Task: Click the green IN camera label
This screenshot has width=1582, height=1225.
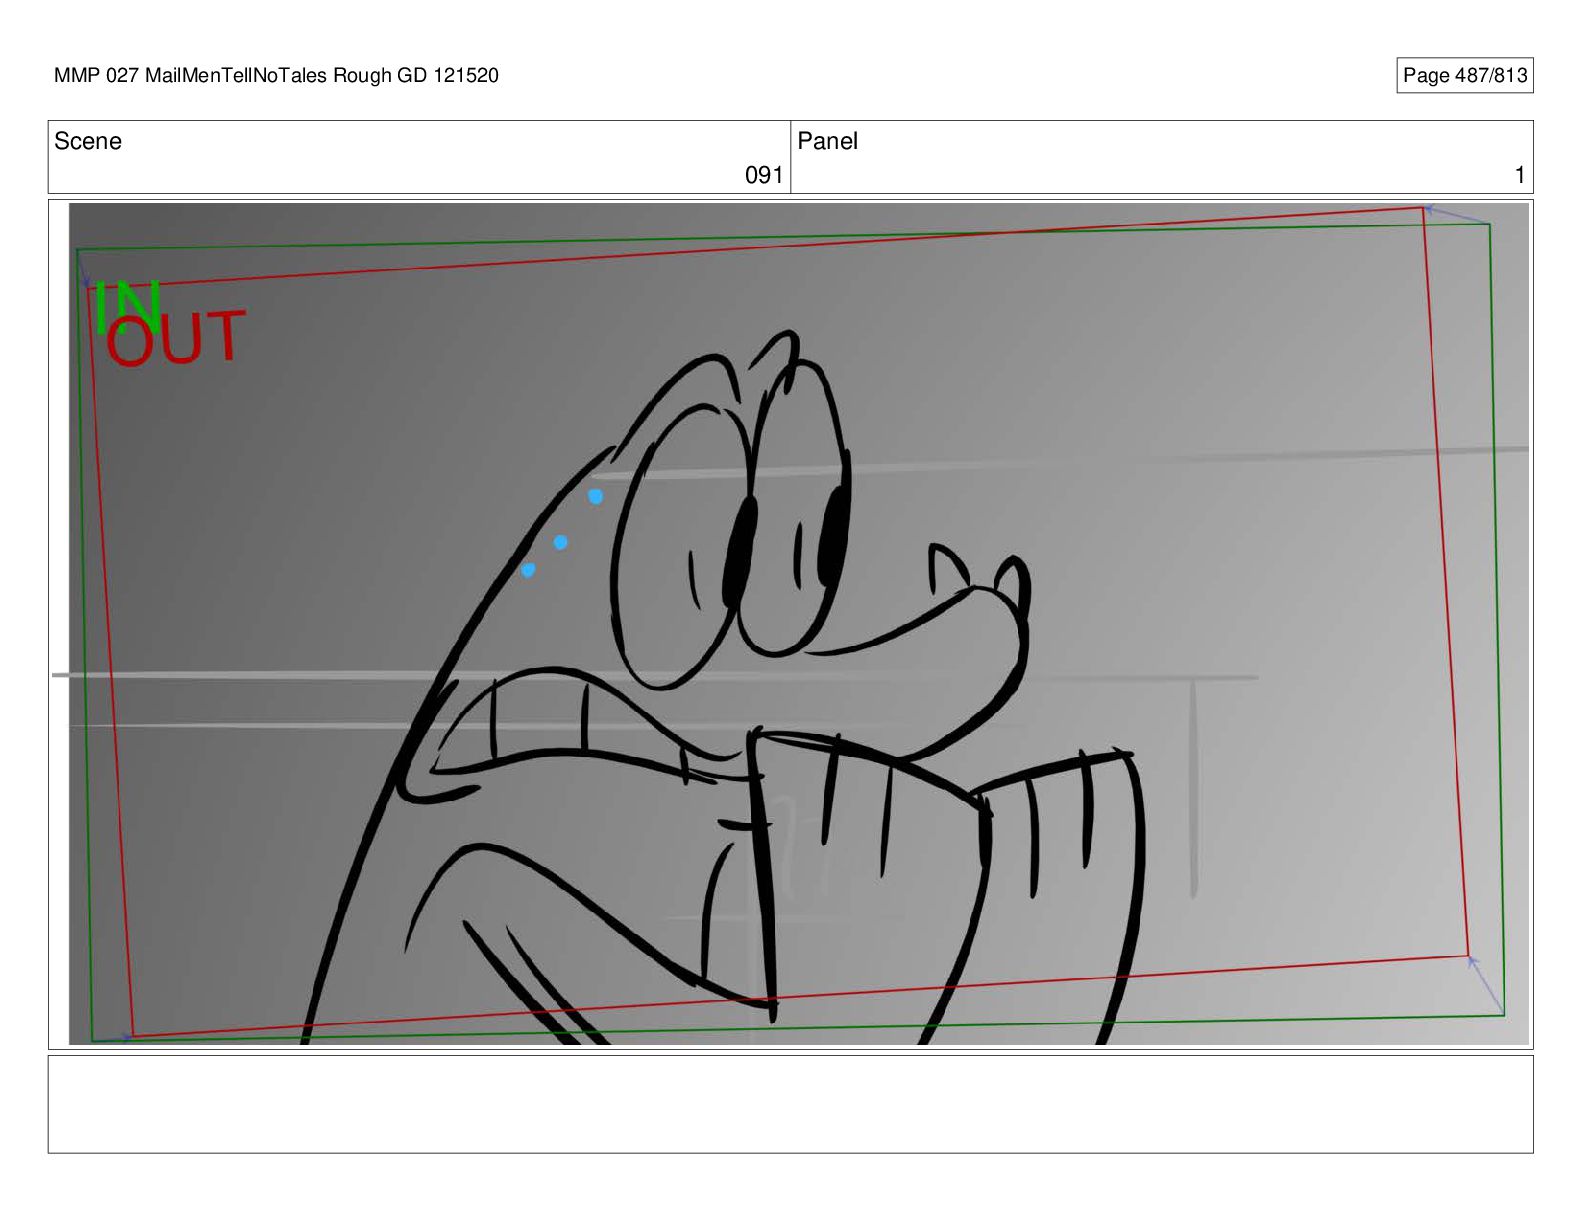Action: tap(128, 305)
